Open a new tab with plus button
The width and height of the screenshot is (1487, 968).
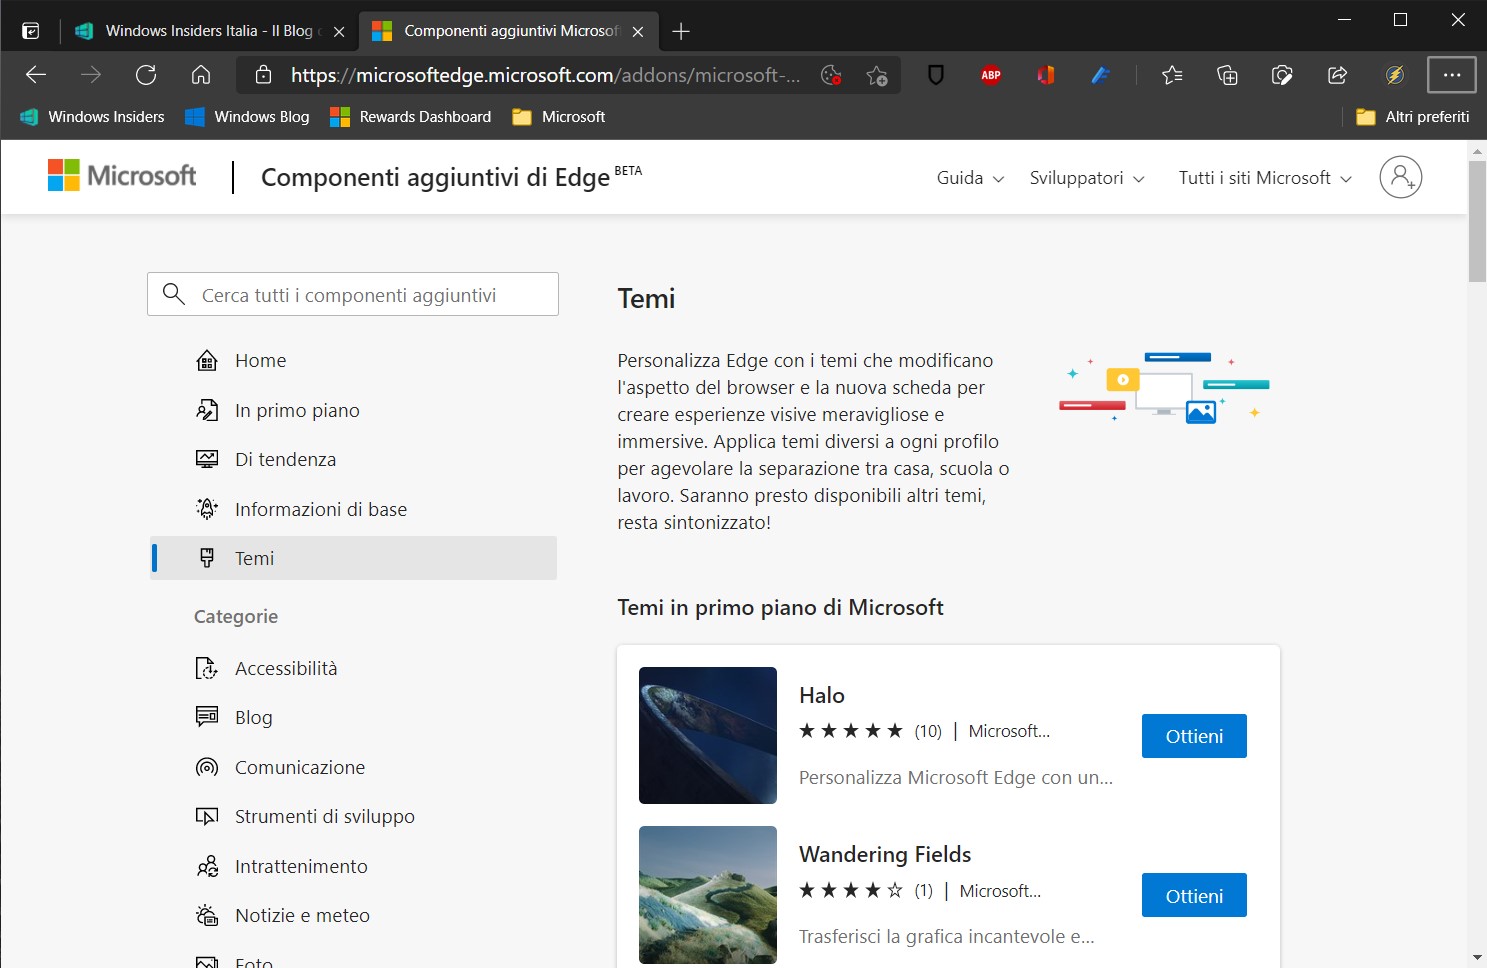coord(681,31)
